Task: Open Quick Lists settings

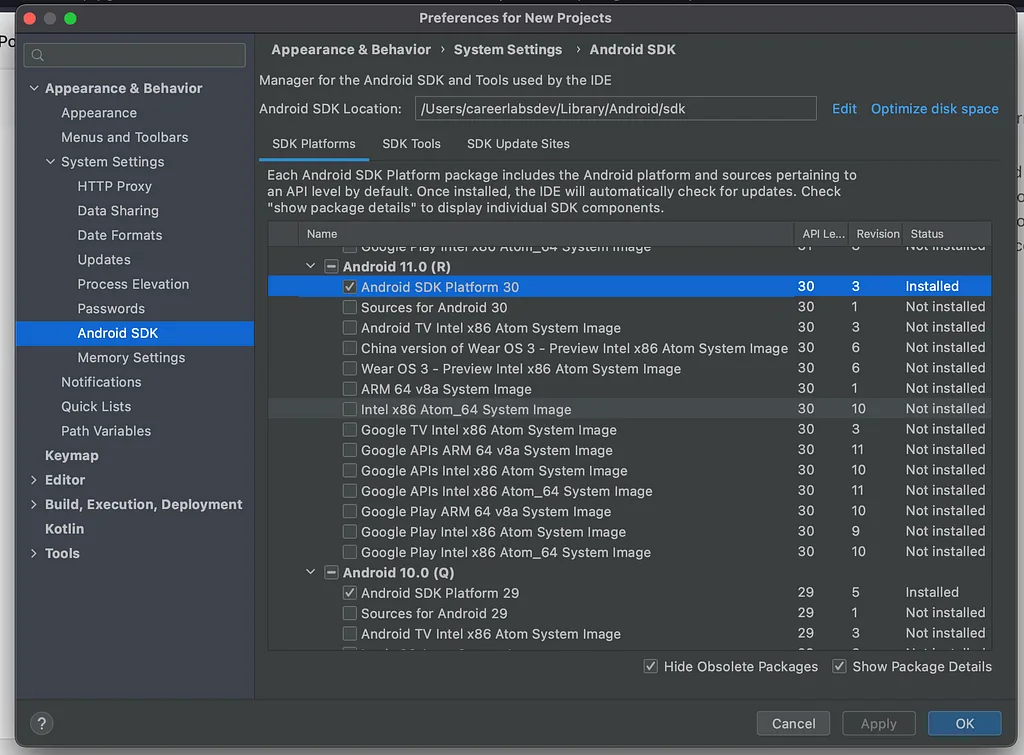Action: [96, 407]
